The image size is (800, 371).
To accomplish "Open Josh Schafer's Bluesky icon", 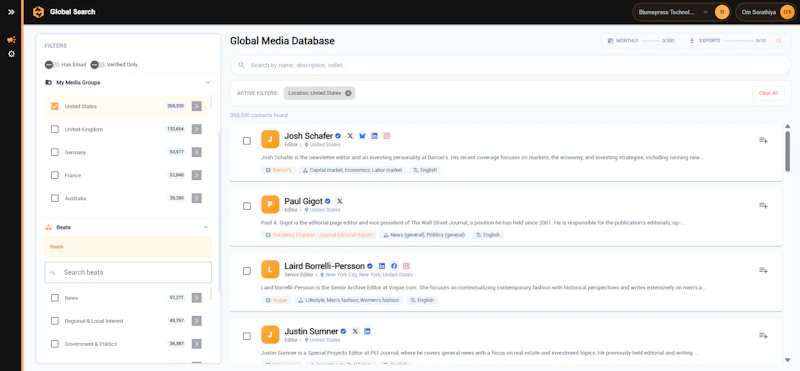I will pos(362,136).
